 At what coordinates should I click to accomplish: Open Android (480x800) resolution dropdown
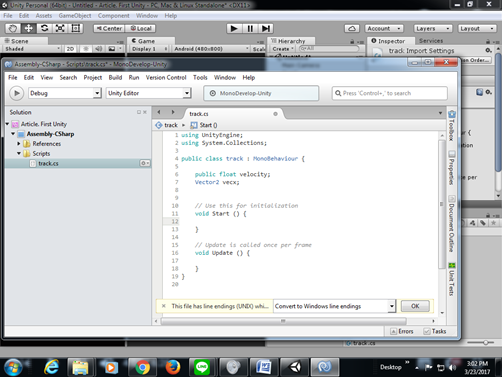point(211,49)
